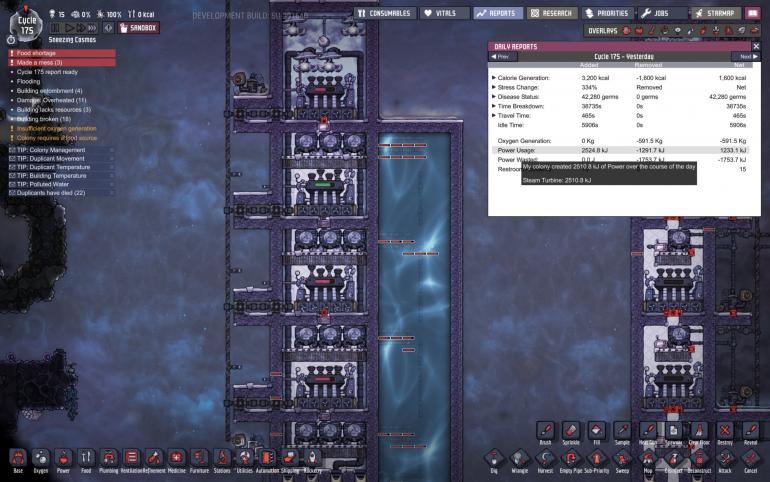Click Next in the daily reports
The image size is (770, 482).
tap(745, 57)
